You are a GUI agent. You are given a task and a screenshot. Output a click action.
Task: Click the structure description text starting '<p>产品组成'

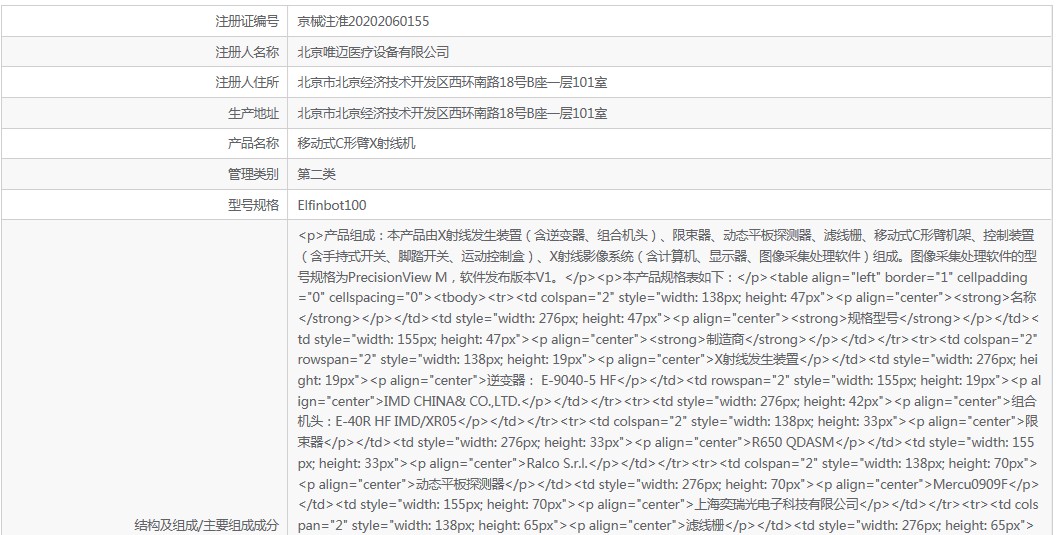668,380
